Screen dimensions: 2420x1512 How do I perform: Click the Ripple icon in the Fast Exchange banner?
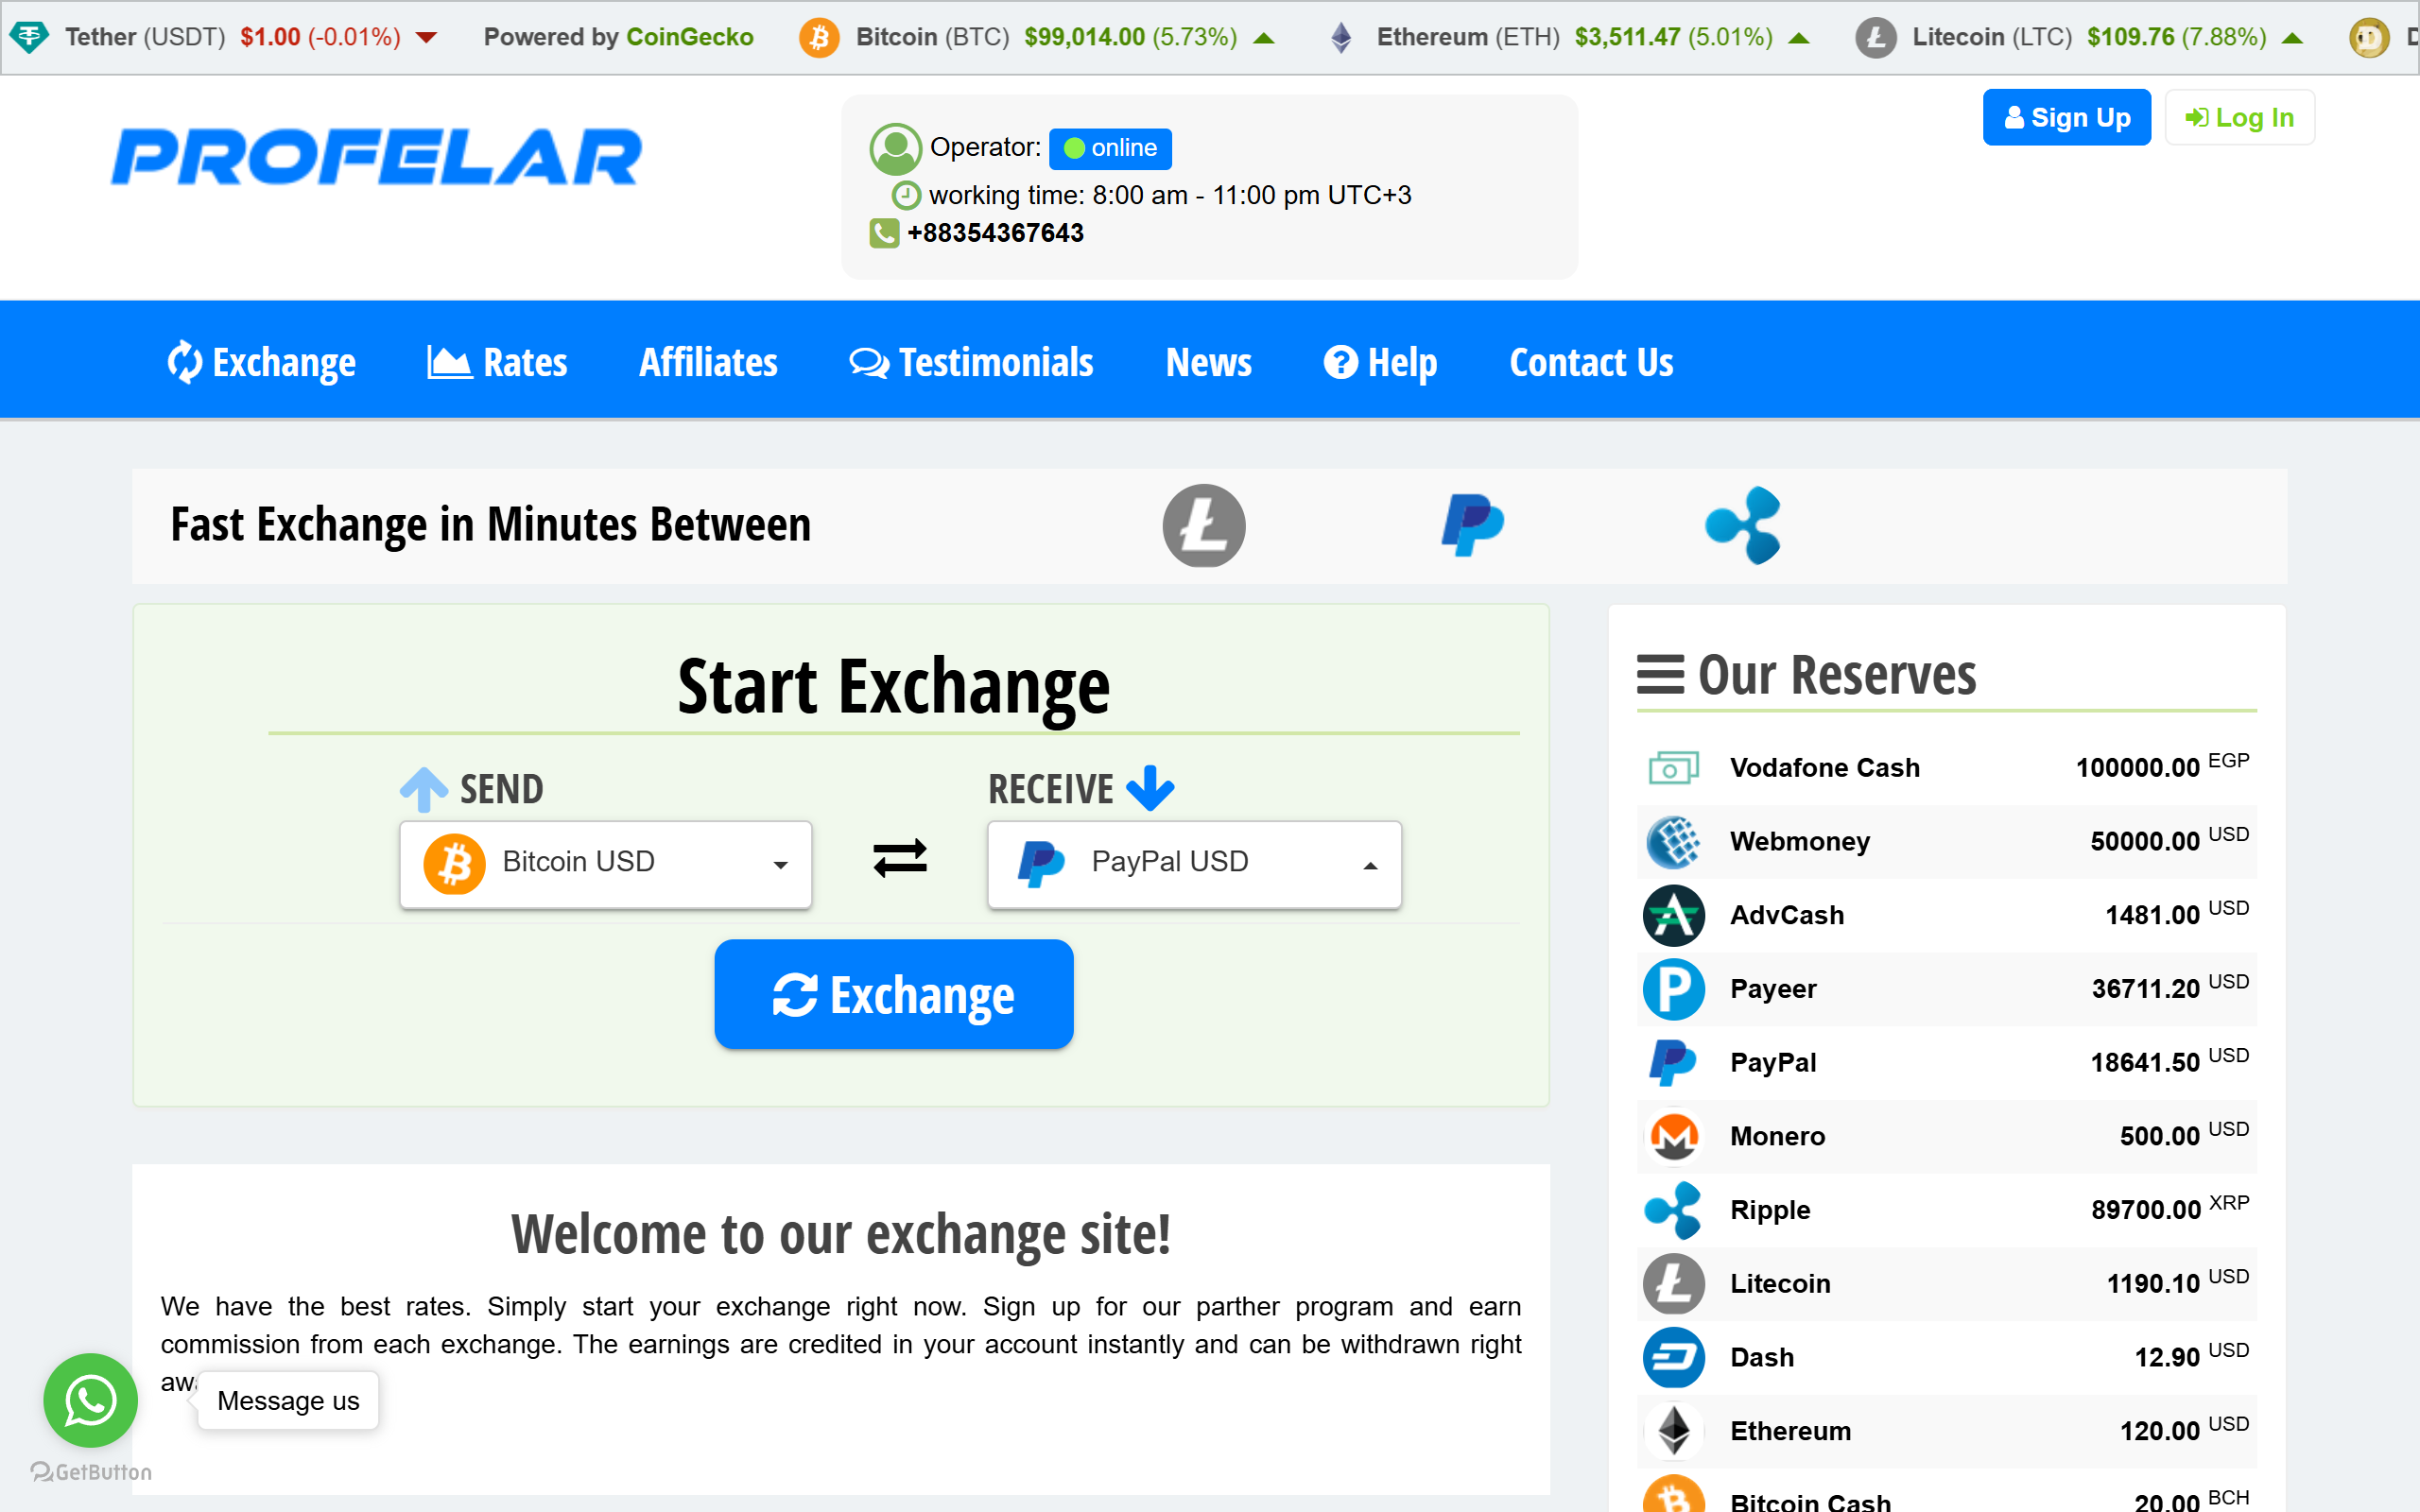(x=1743, y=525)
